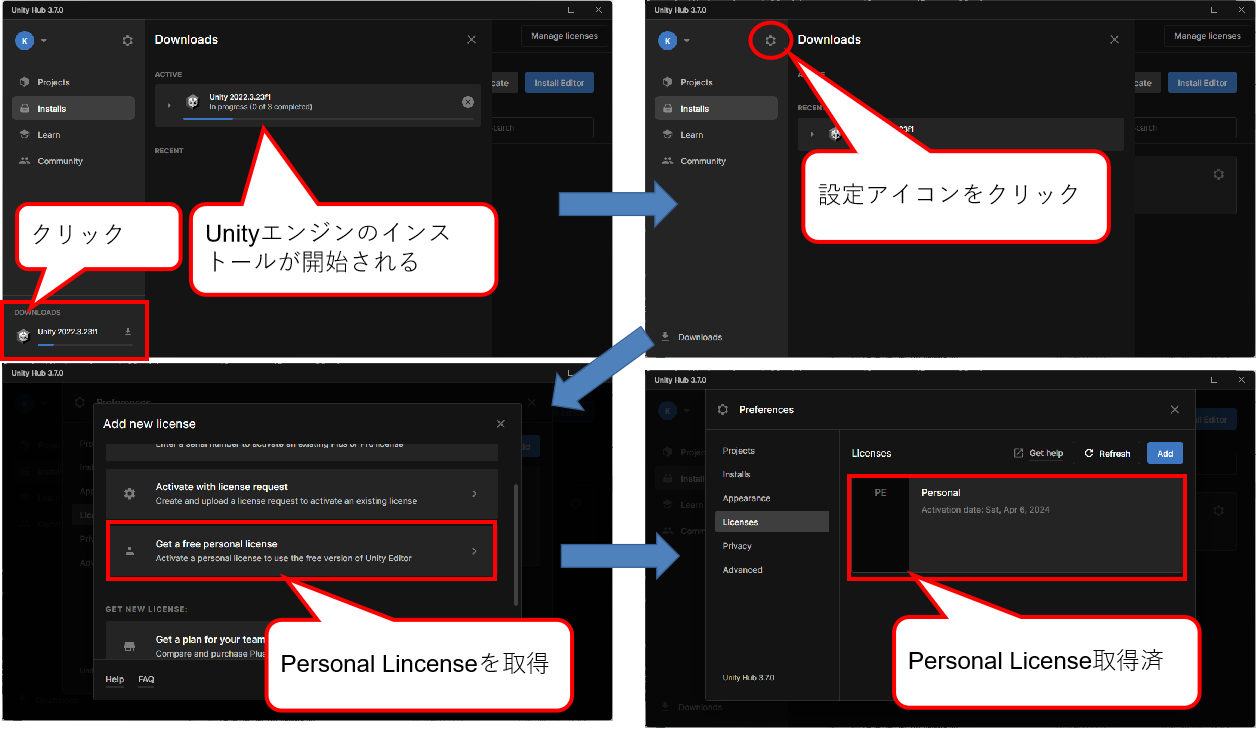
Task: Open the Downloads link at sidebar bottom
Action: [700, 337]
